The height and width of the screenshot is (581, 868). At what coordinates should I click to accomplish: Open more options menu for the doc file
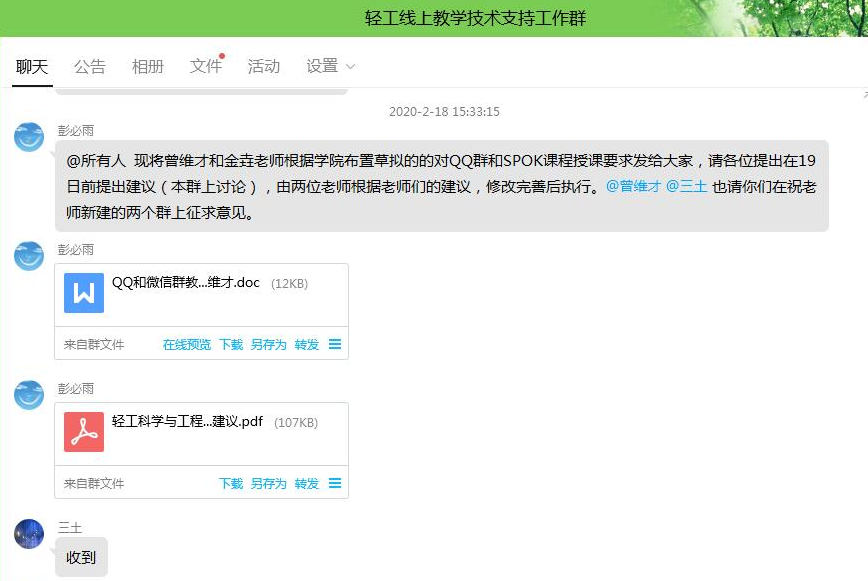(335, 344)
